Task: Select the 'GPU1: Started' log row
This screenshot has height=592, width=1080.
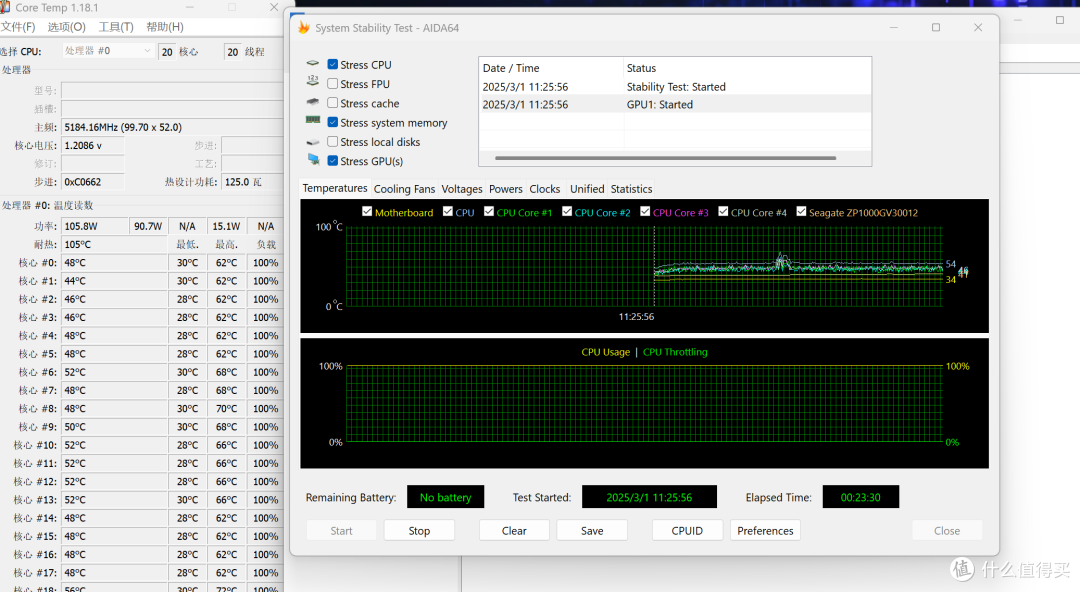Action: (x=675, y=105)
